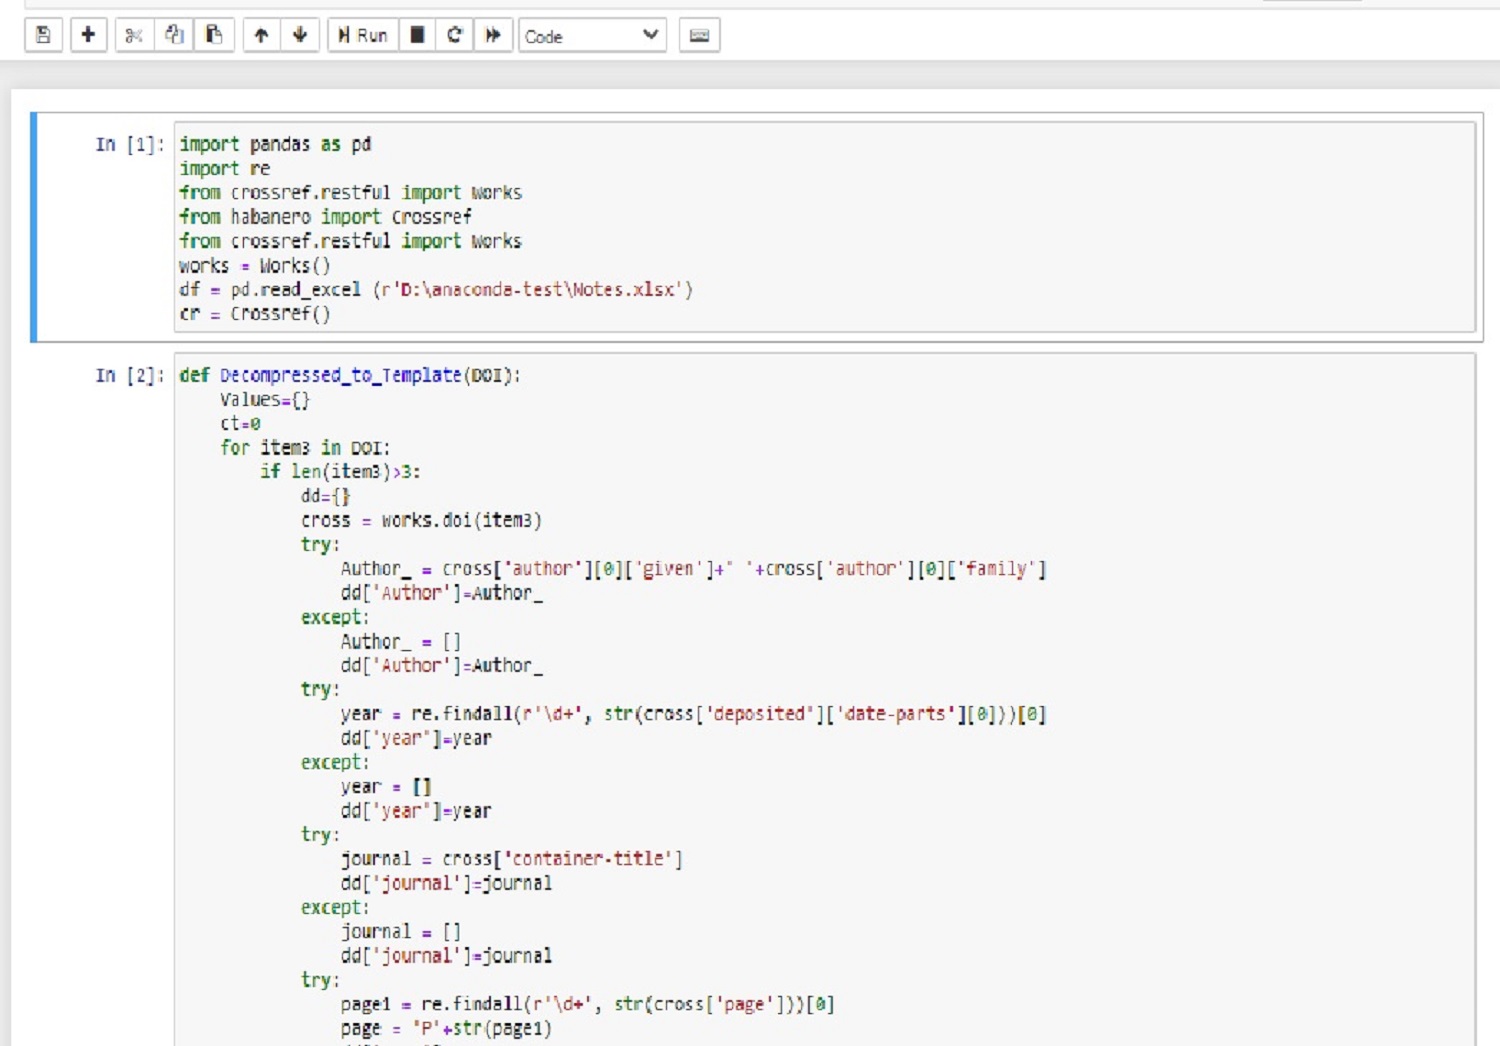Click the line 'works = Works()'
The width and height of the screenshot is (1500, 1046).
tap(255, 265)
